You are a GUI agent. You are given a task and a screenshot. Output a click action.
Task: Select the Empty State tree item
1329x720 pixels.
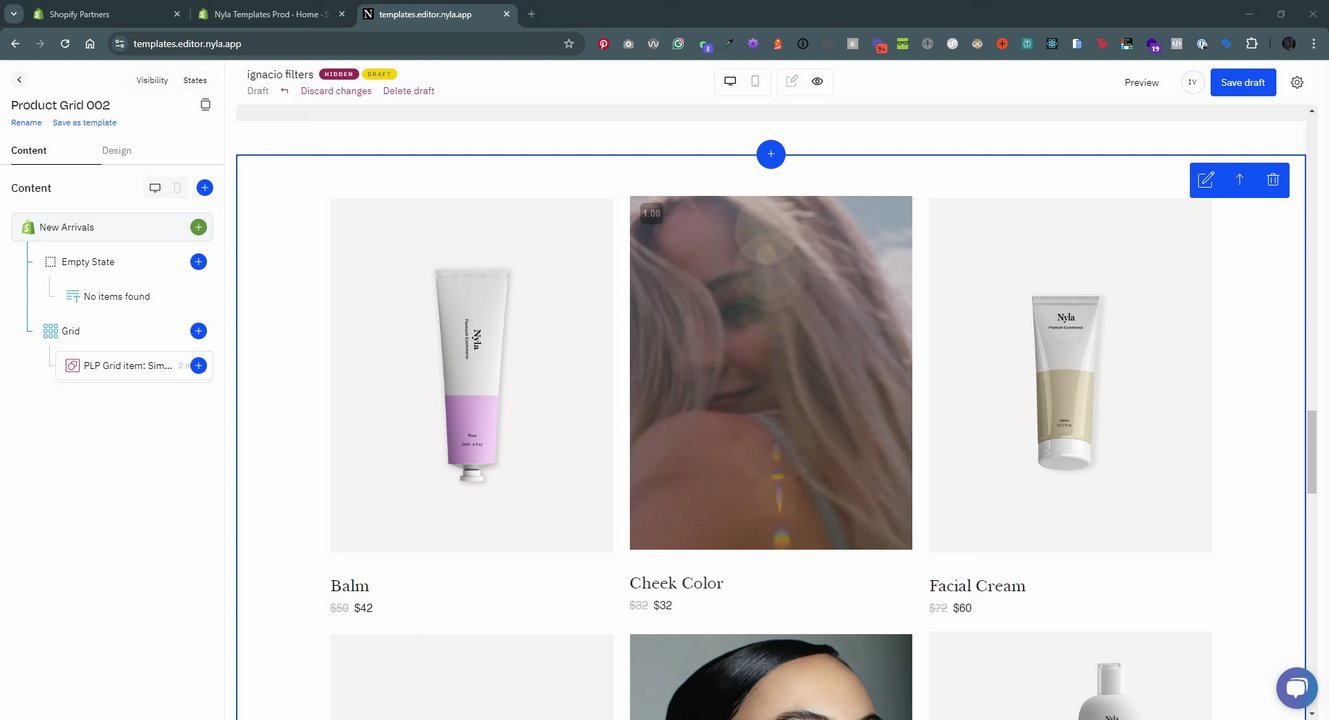click(88, 262)
